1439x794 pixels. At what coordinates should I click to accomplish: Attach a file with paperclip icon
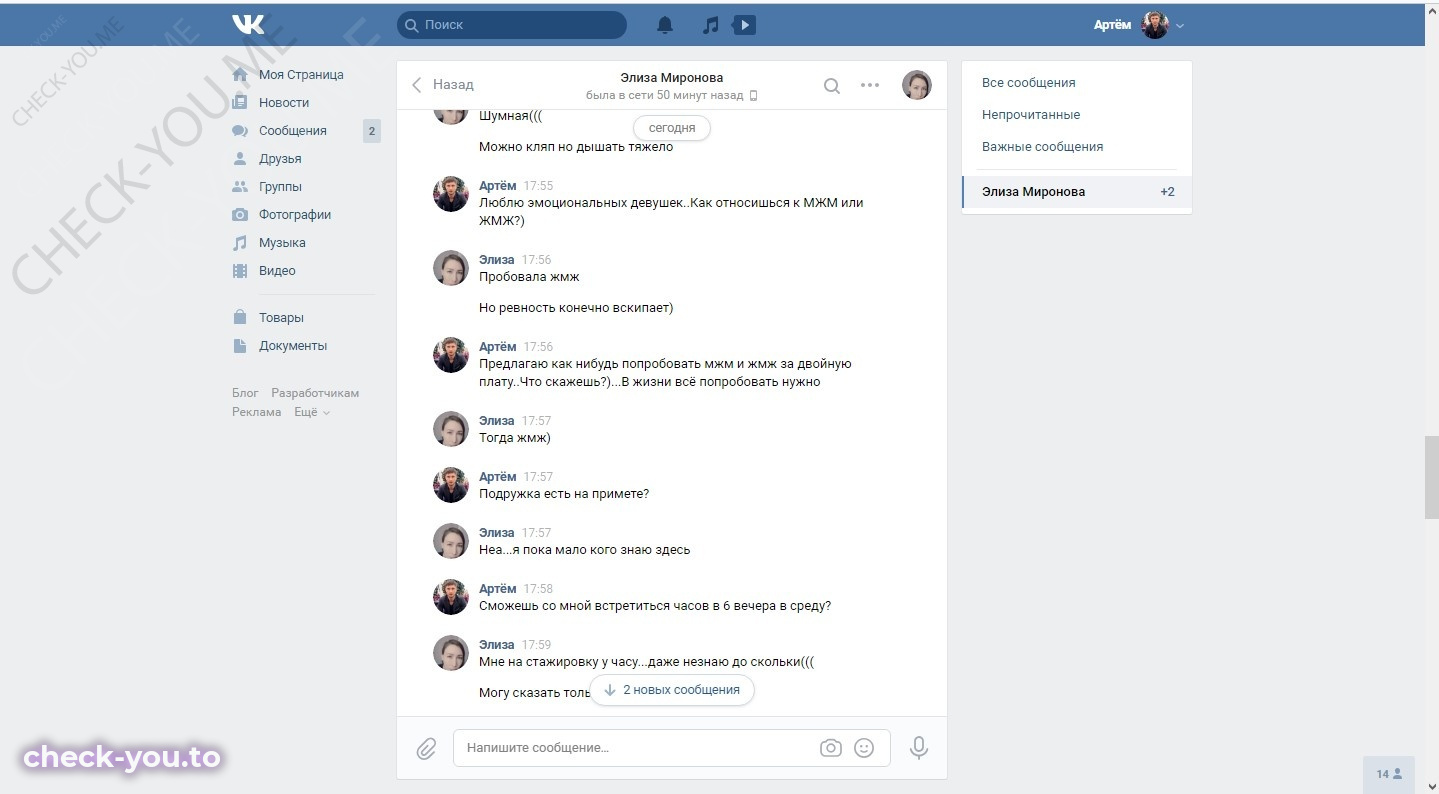pos(427,748)
